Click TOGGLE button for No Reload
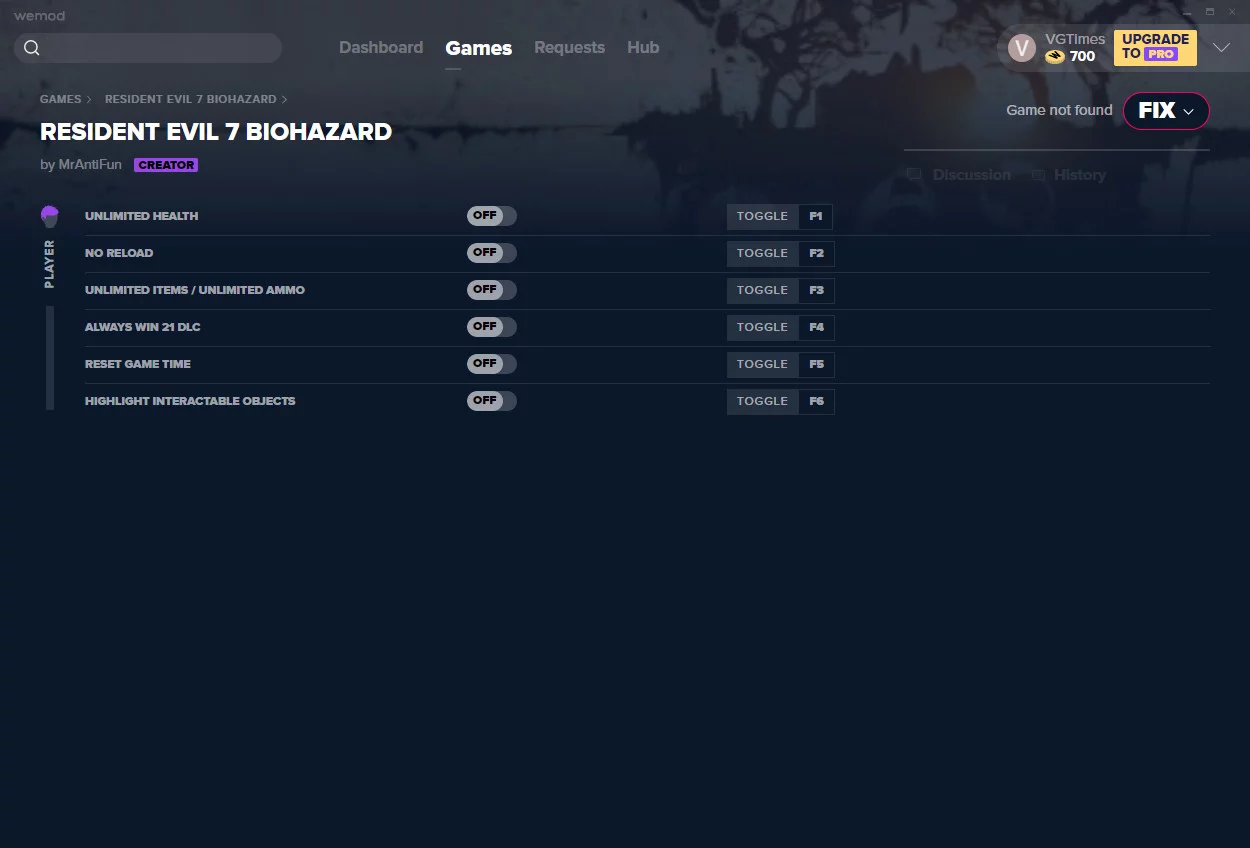1250x848 pixels. point(763,253)
